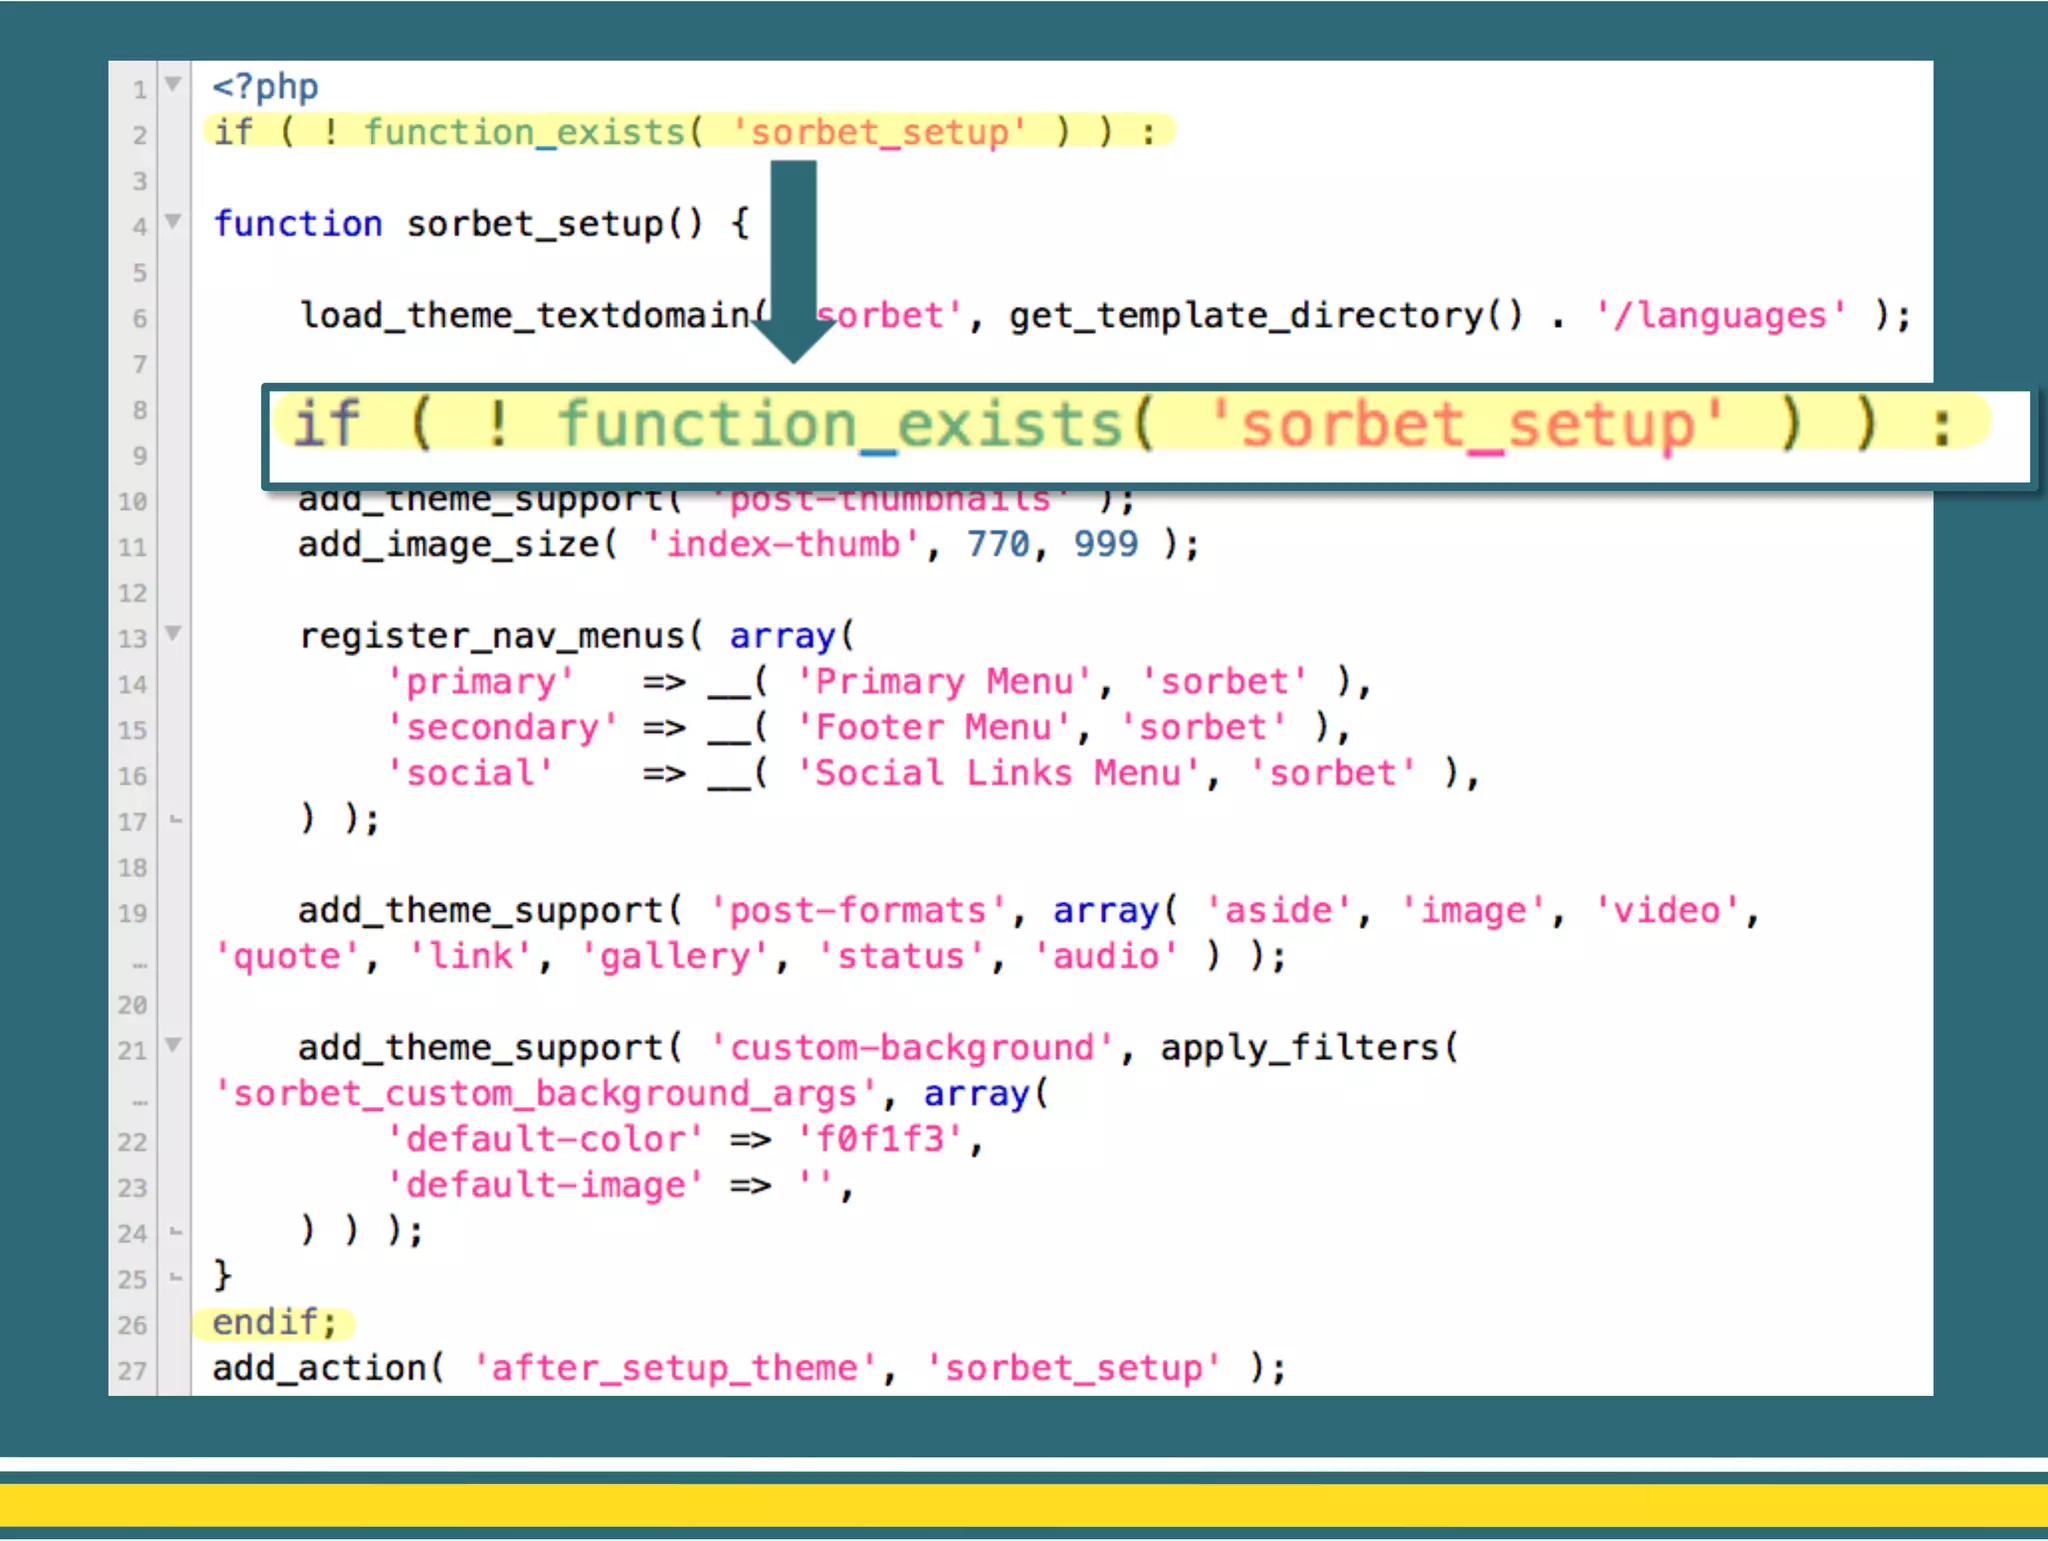The height and width of the screenshot is (1541, 2048).
Task: Click the 'Footer Menu' string
Action: pyautogui.click(x=932, y=728)
